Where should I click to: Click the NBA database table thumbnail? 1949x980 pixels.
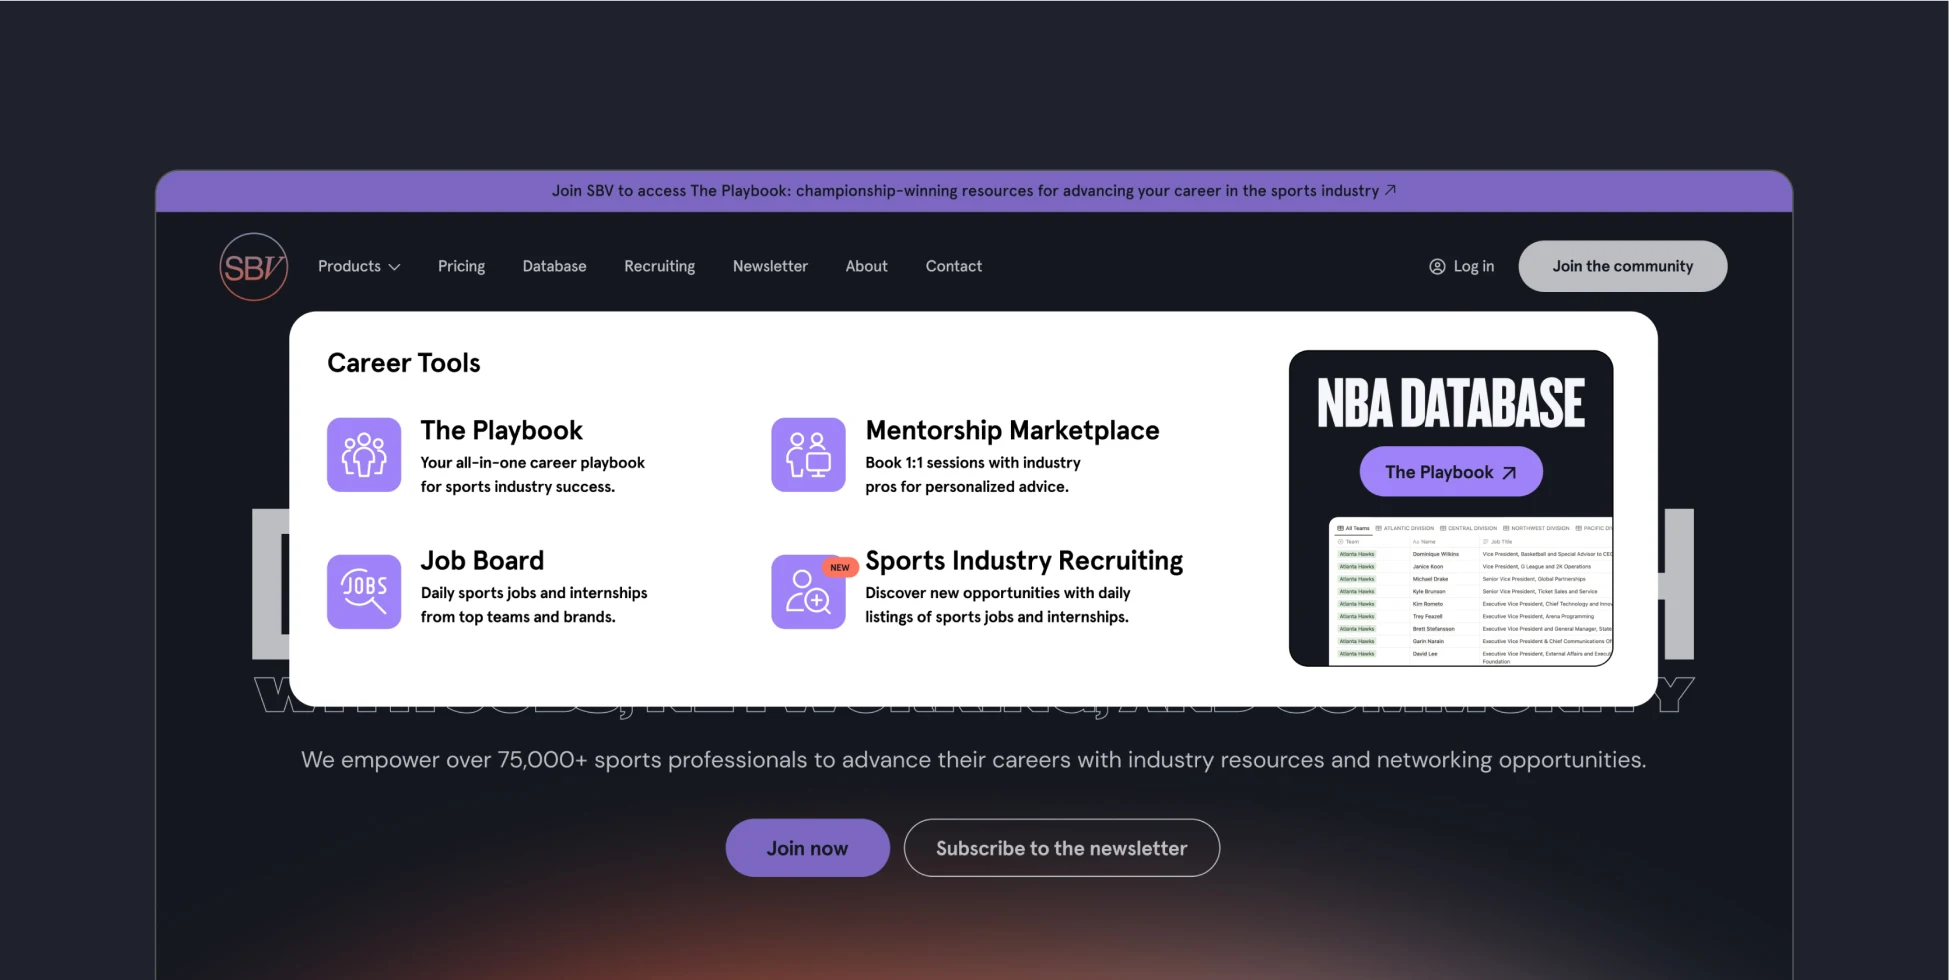click(x=1471, y=591)
